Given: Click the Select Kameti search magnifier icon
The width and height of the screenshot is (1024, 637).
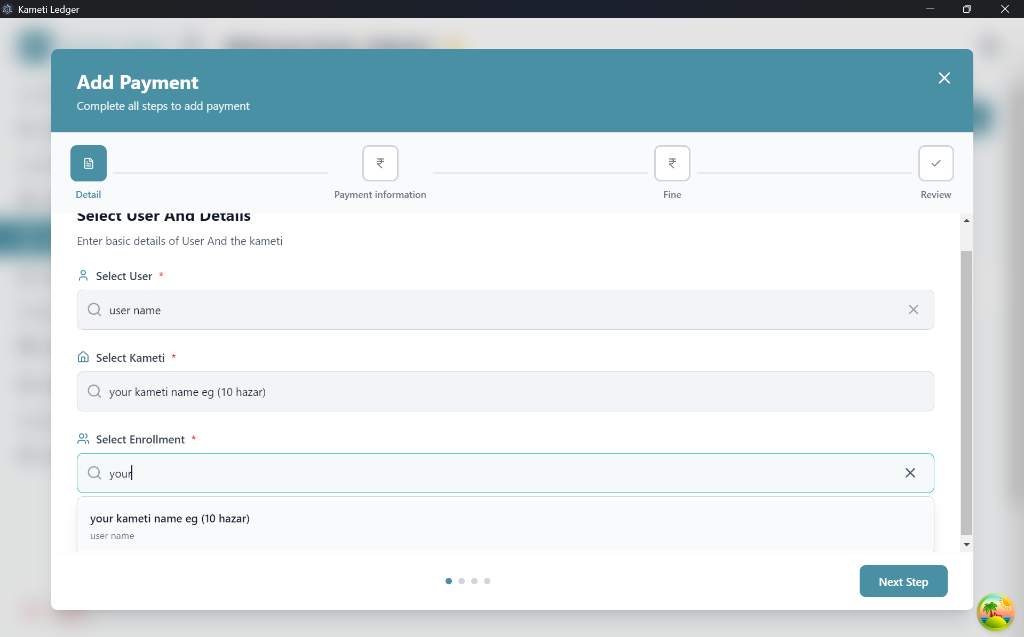Looking at the screenshot, I should (95, 391).
